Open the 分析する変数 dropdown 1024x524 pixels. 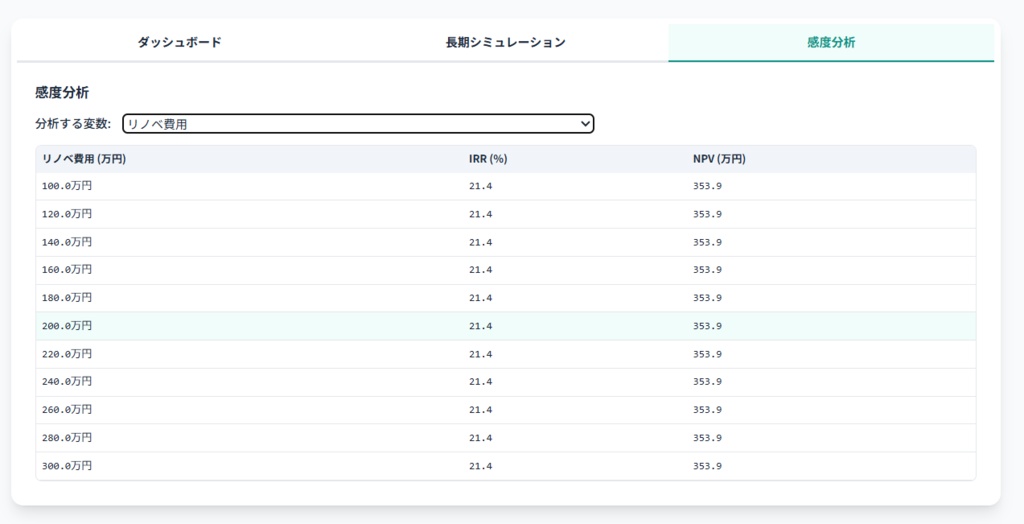357,124
